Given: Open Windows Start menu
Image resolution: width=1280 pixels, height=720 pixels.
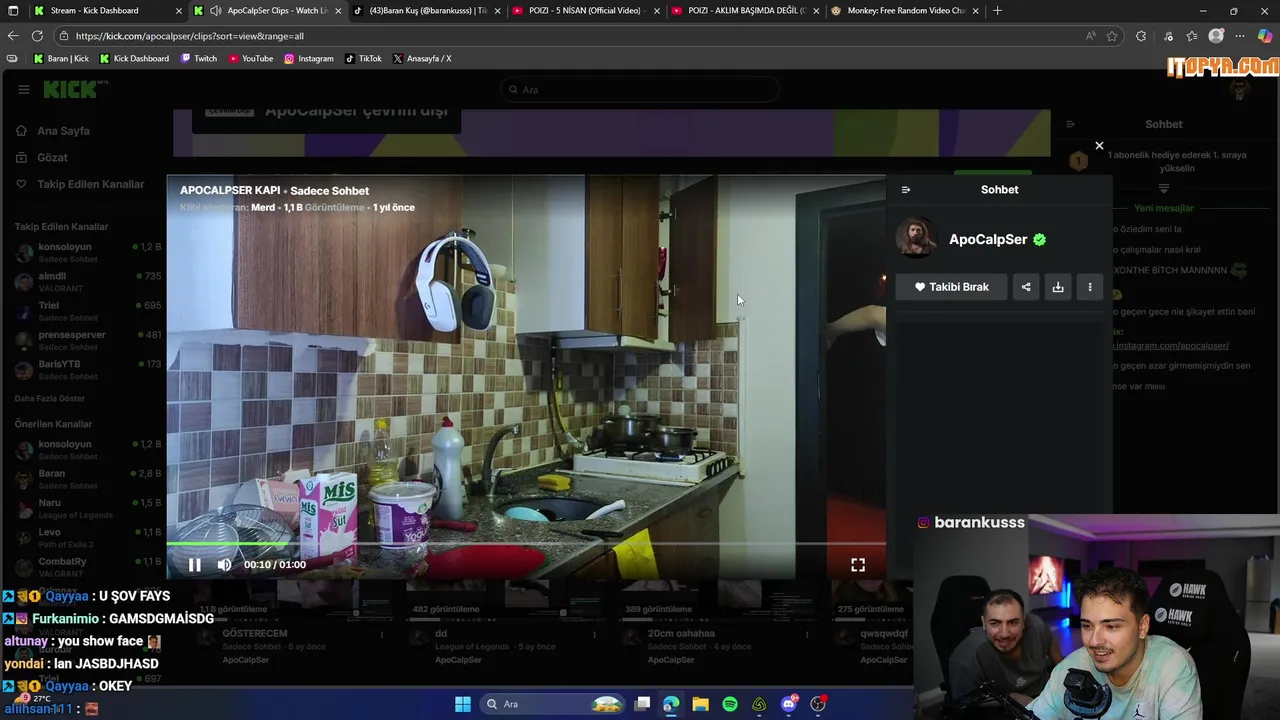Looking at the screenshot, I should tap(463, 704).
